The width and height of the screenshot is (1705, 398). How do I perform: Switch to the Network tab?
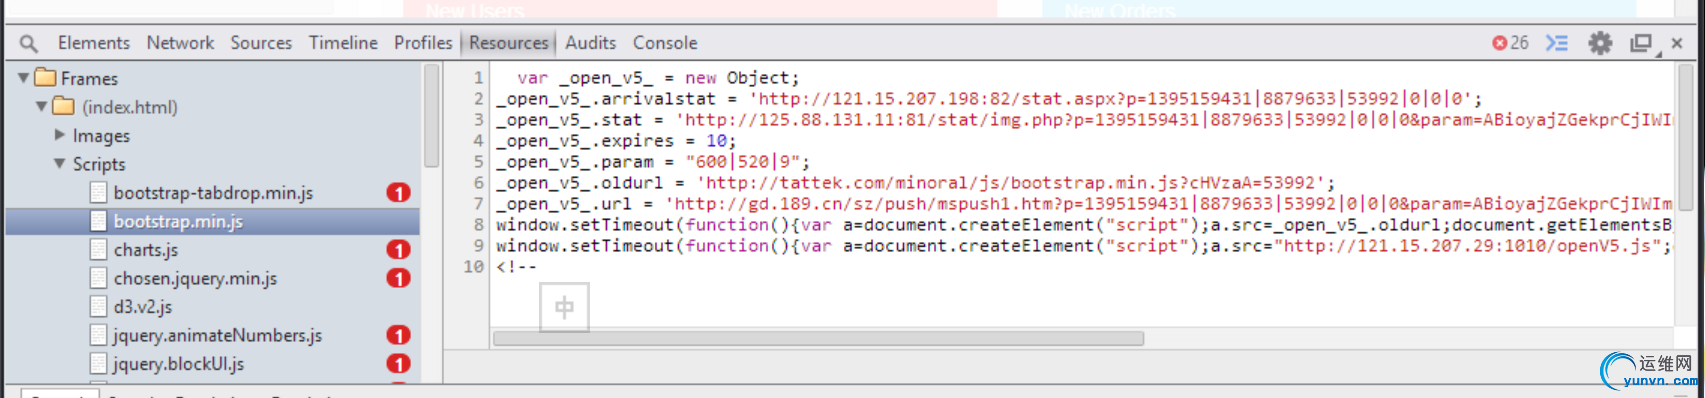click(x=180, y=43)
